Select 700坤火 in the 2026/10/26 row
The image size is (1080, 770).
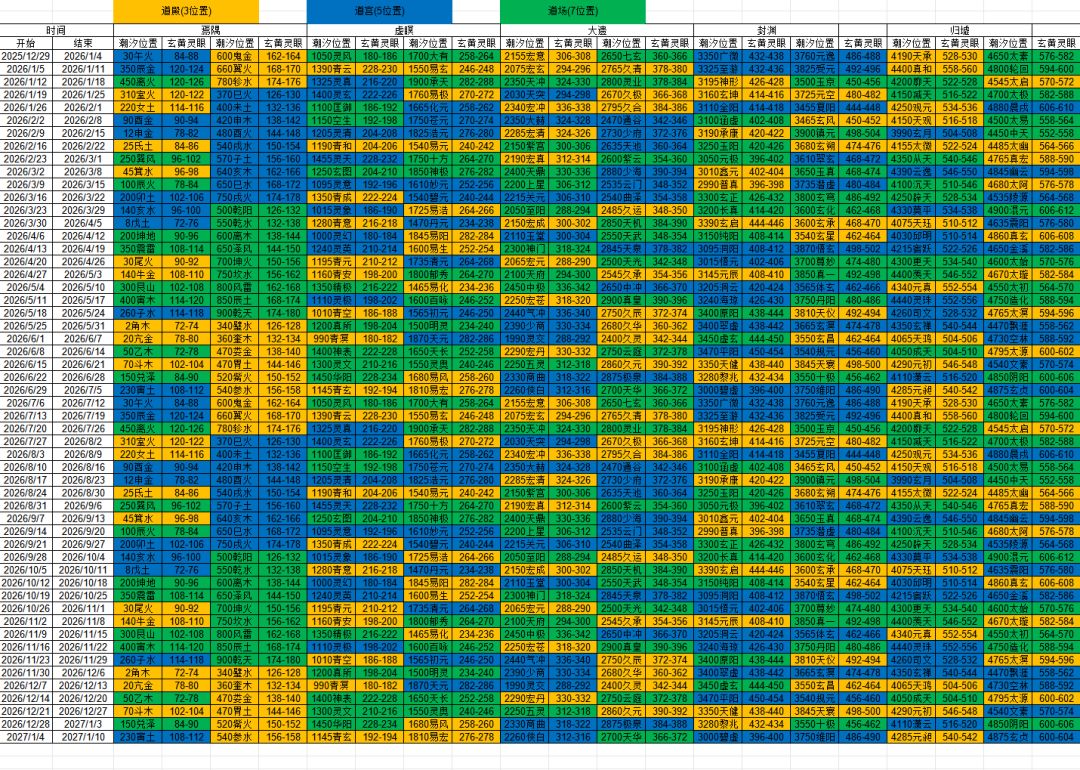click(234, 609)
